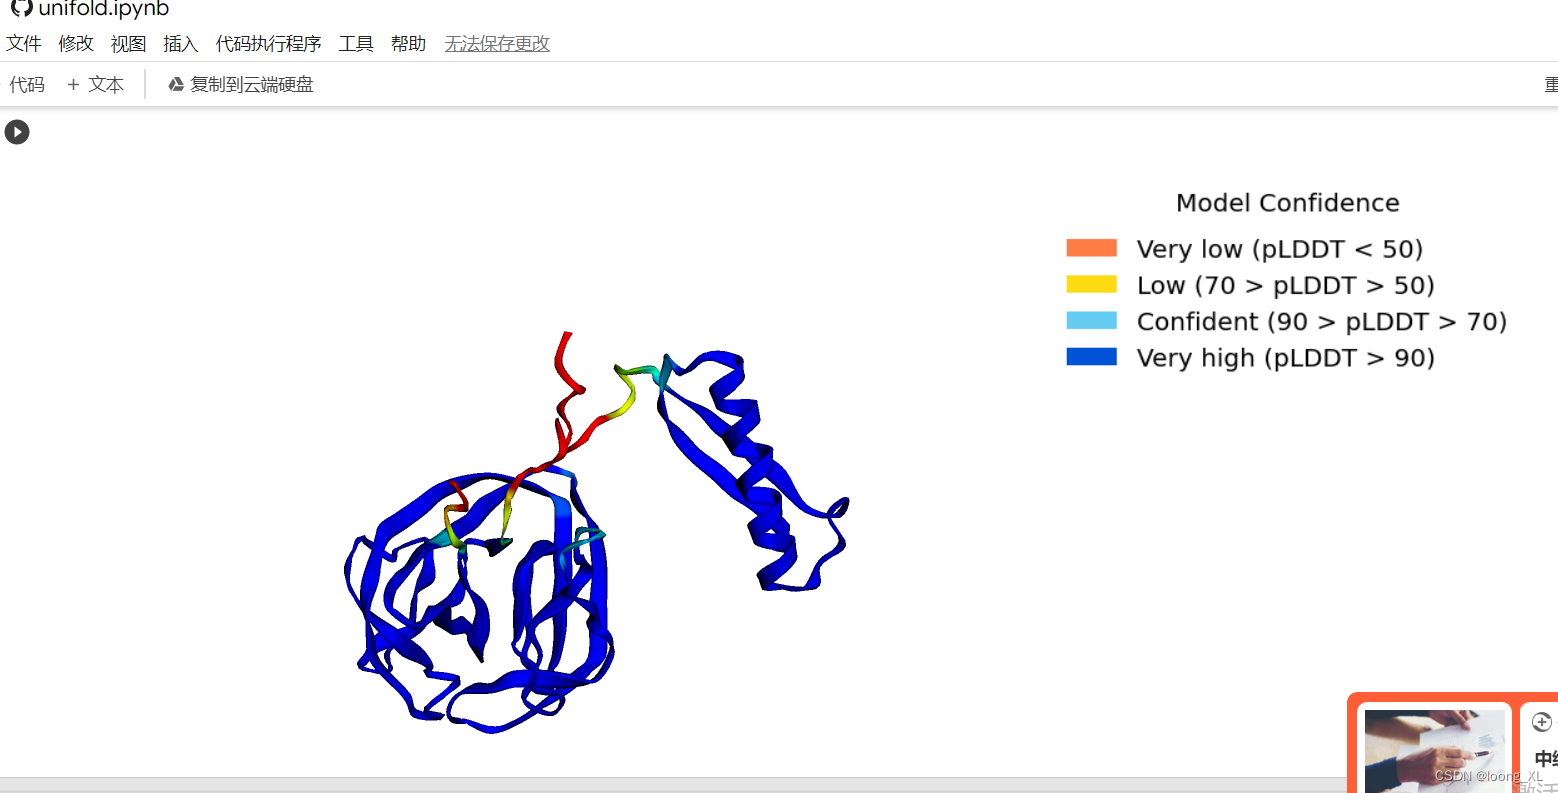The height and width of the screenshot is (793, 1558).
Task: Open the 插入 menu
Action: (x=180, y=43)
